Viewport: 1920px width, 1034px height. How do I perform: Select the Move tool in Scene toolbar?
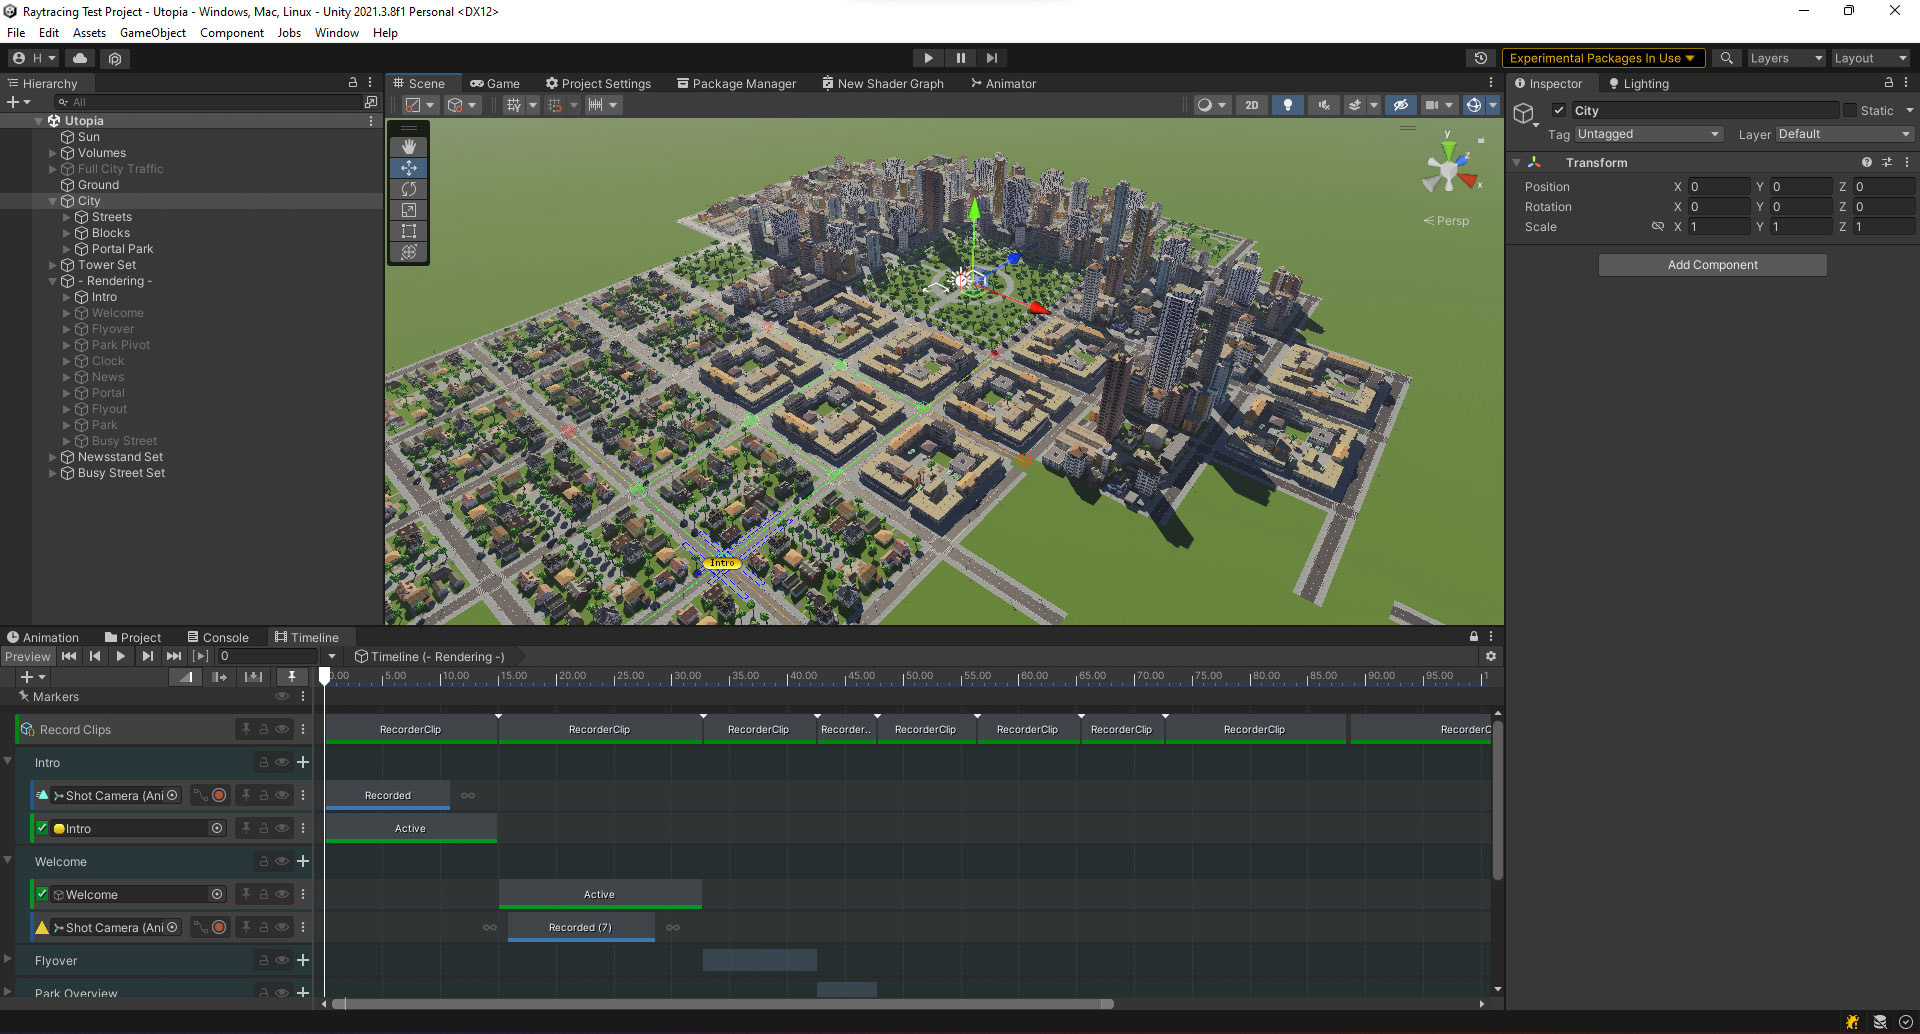click(x=408, y=168)
